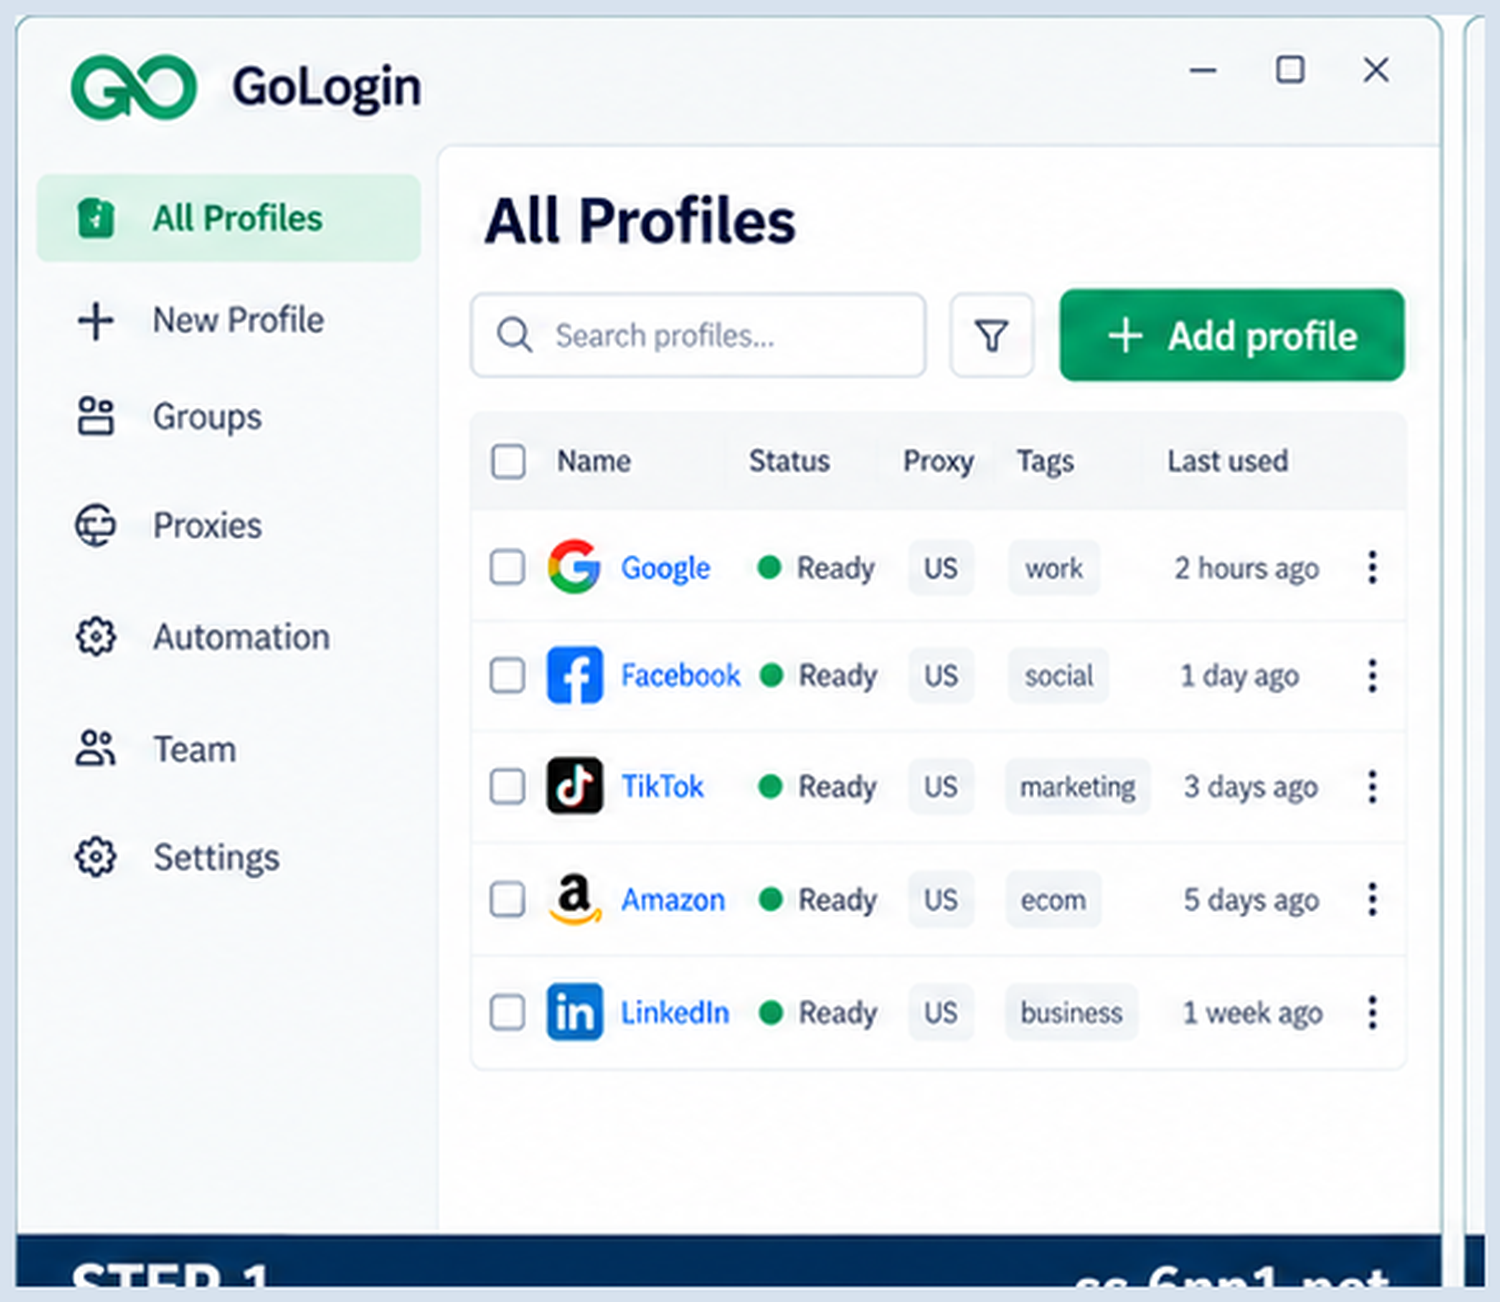Click the Name column header
The image size is (1500, 1302).
[x=594, y=461]
